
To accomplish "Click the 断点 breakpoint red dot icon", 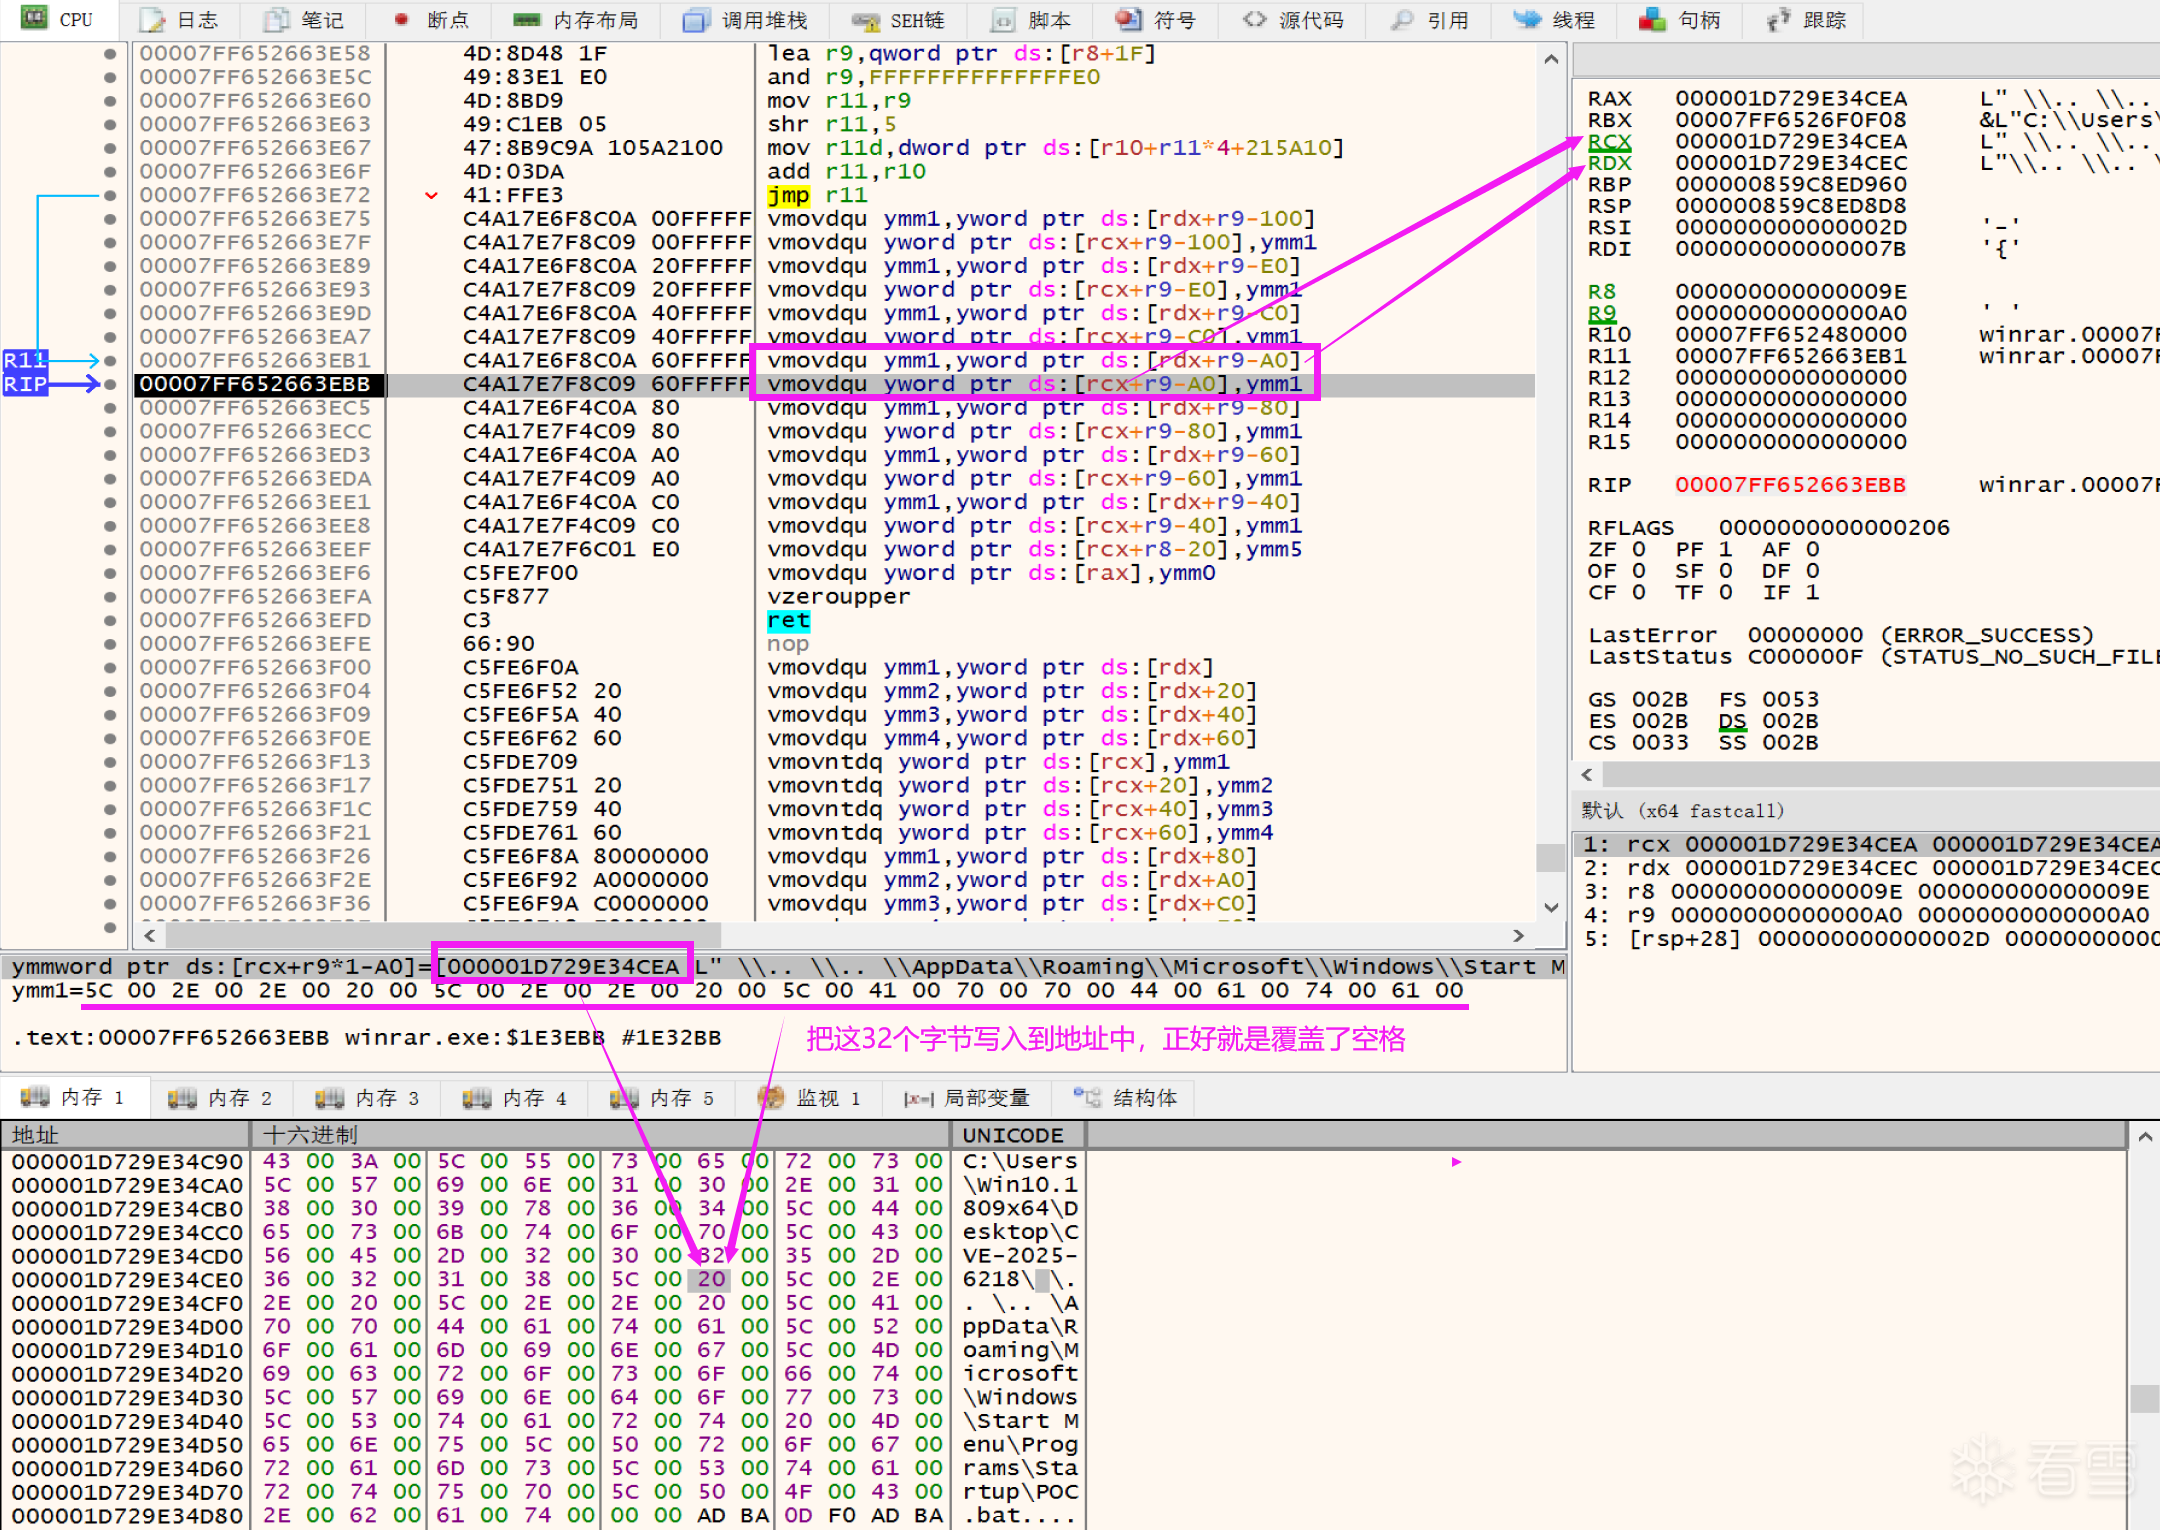I will point(401,20).
